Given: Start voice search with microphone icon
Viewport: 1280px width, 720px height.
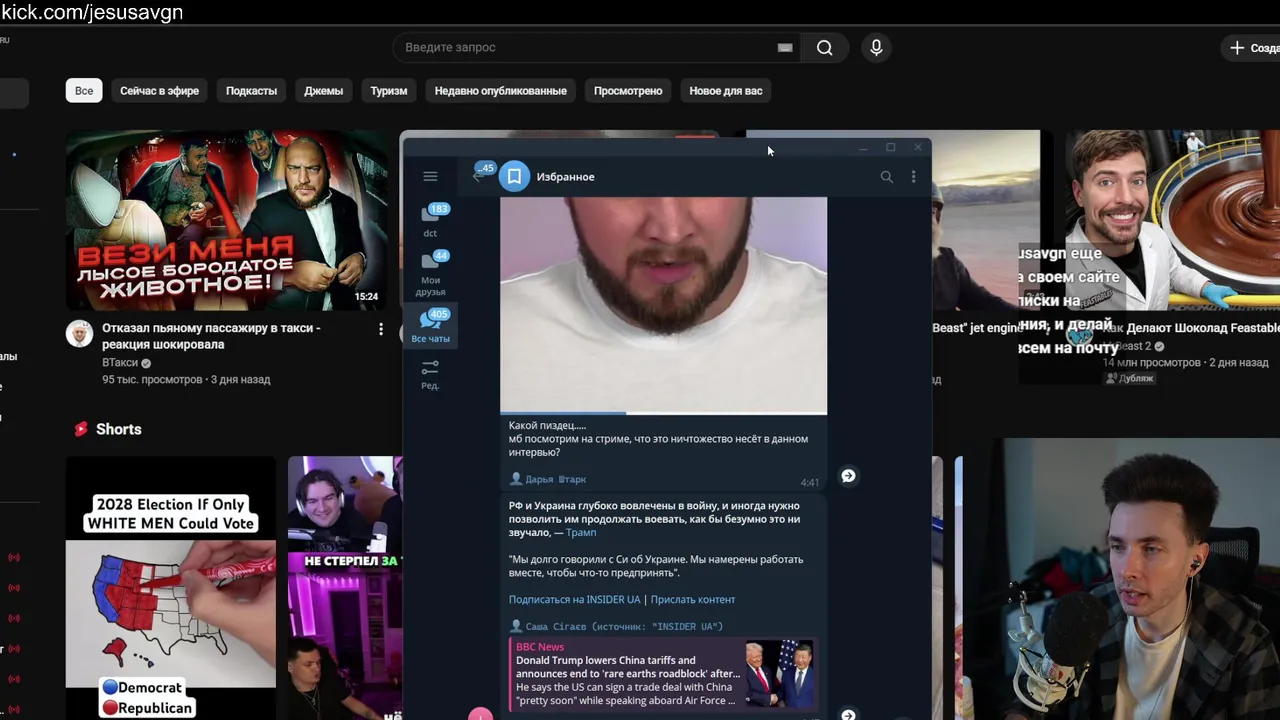Looking at the screenshot, I should point(876,47).
